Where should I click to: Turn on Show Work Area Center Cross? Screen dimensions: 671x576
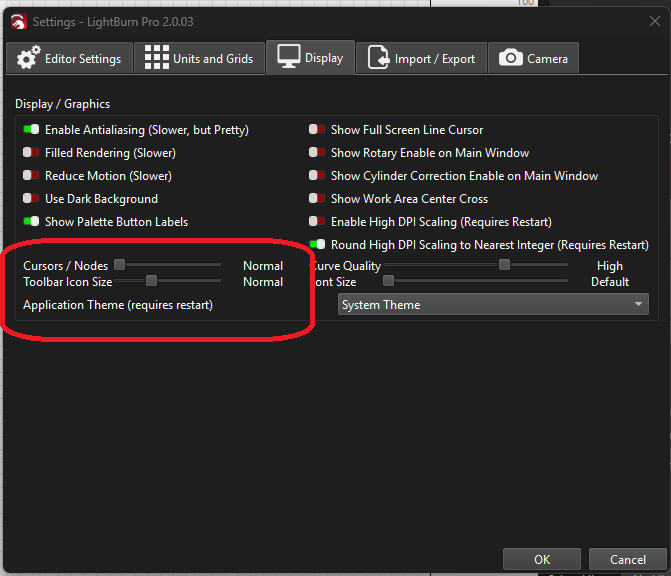pos(318,199)
